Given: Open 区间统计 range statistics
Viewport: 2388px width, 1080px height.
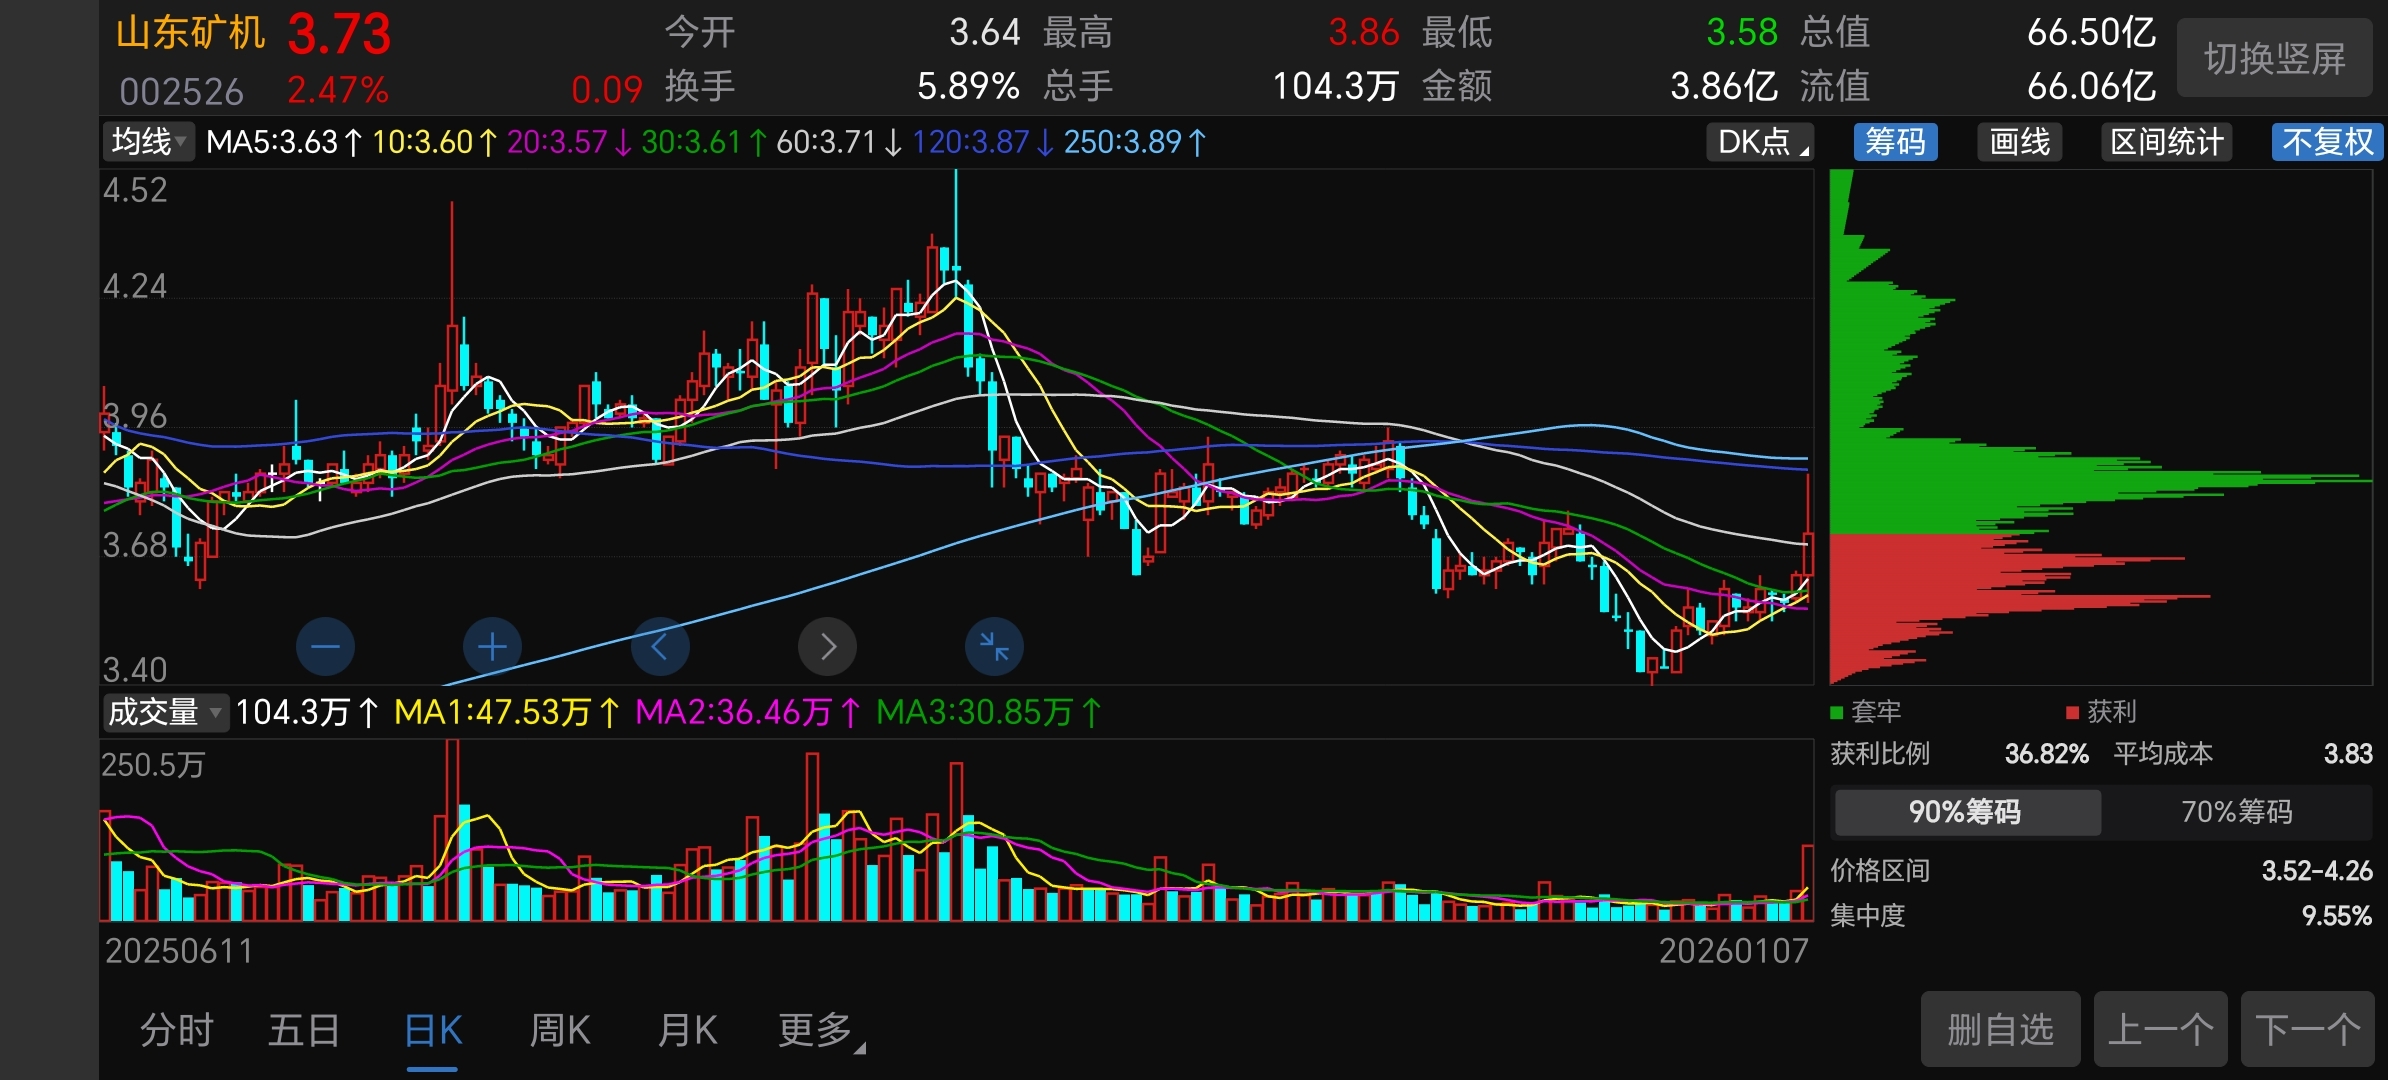Looking at the screenshot, I should (x=2166, y=142).
